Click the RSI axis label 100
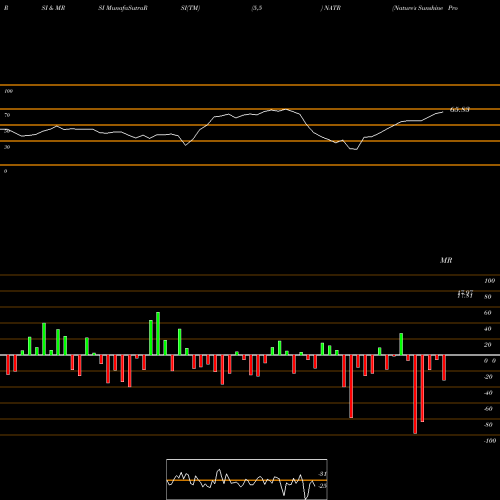Screen dimensions: 500x500 point(8,91)
